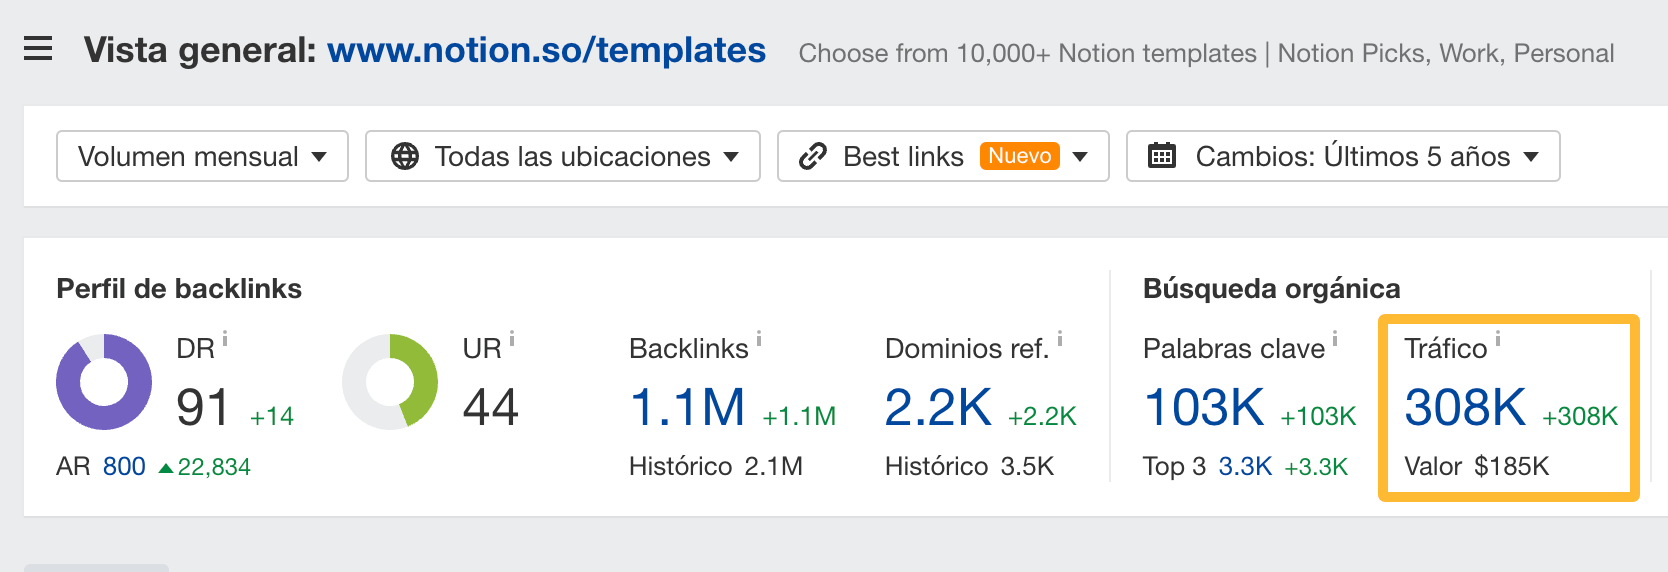This screenshot has width=1668, height=572.
Task: Click the Palabras clave info icon
Action: click(1335, 339)
